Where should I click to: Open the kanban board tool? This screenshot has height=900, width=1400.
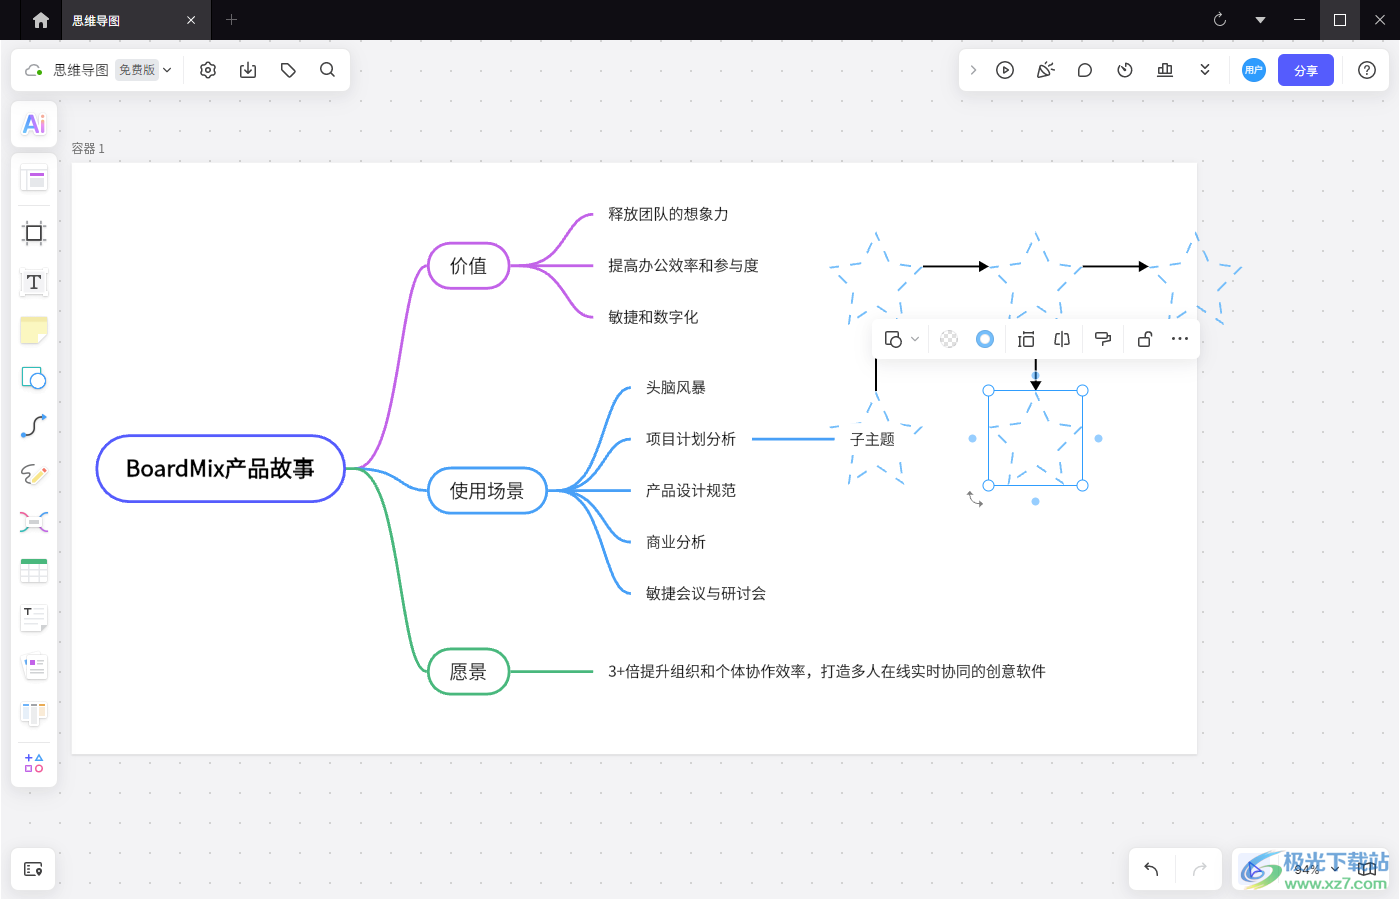click(34, 714)
